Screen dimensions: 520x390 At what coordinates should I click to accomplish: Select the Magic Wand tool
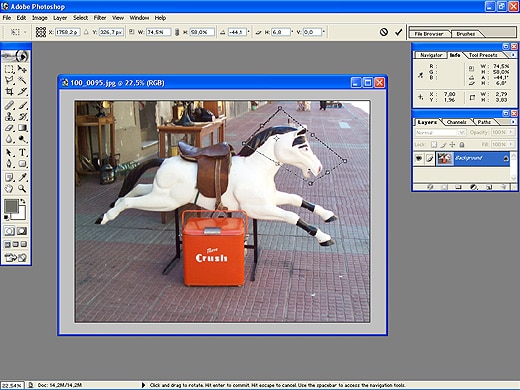click(x=22, y=80)
